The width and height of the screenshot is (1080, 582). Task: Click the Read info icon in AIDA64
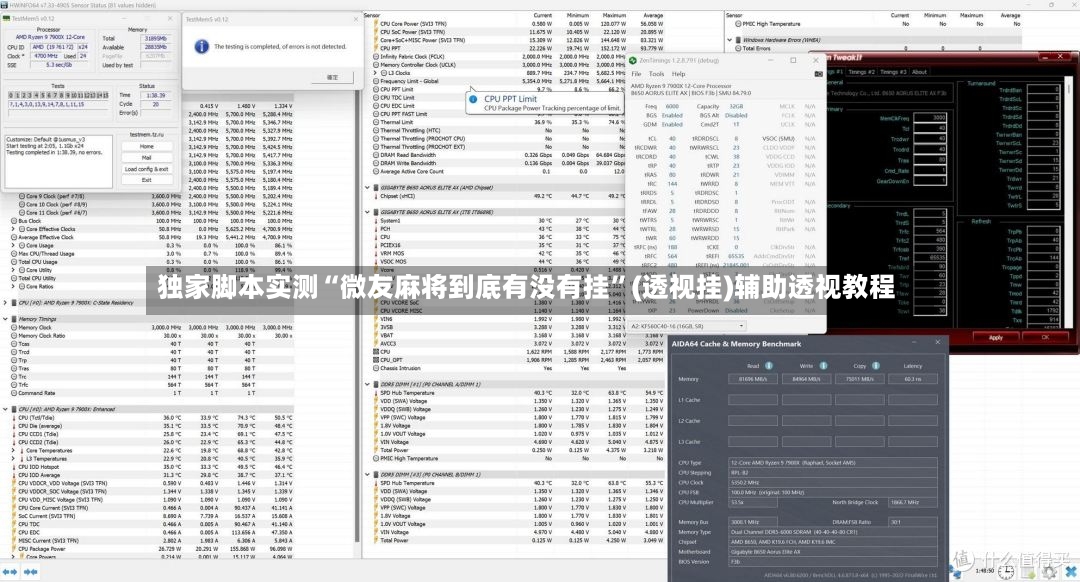click(x=769, y=366)
